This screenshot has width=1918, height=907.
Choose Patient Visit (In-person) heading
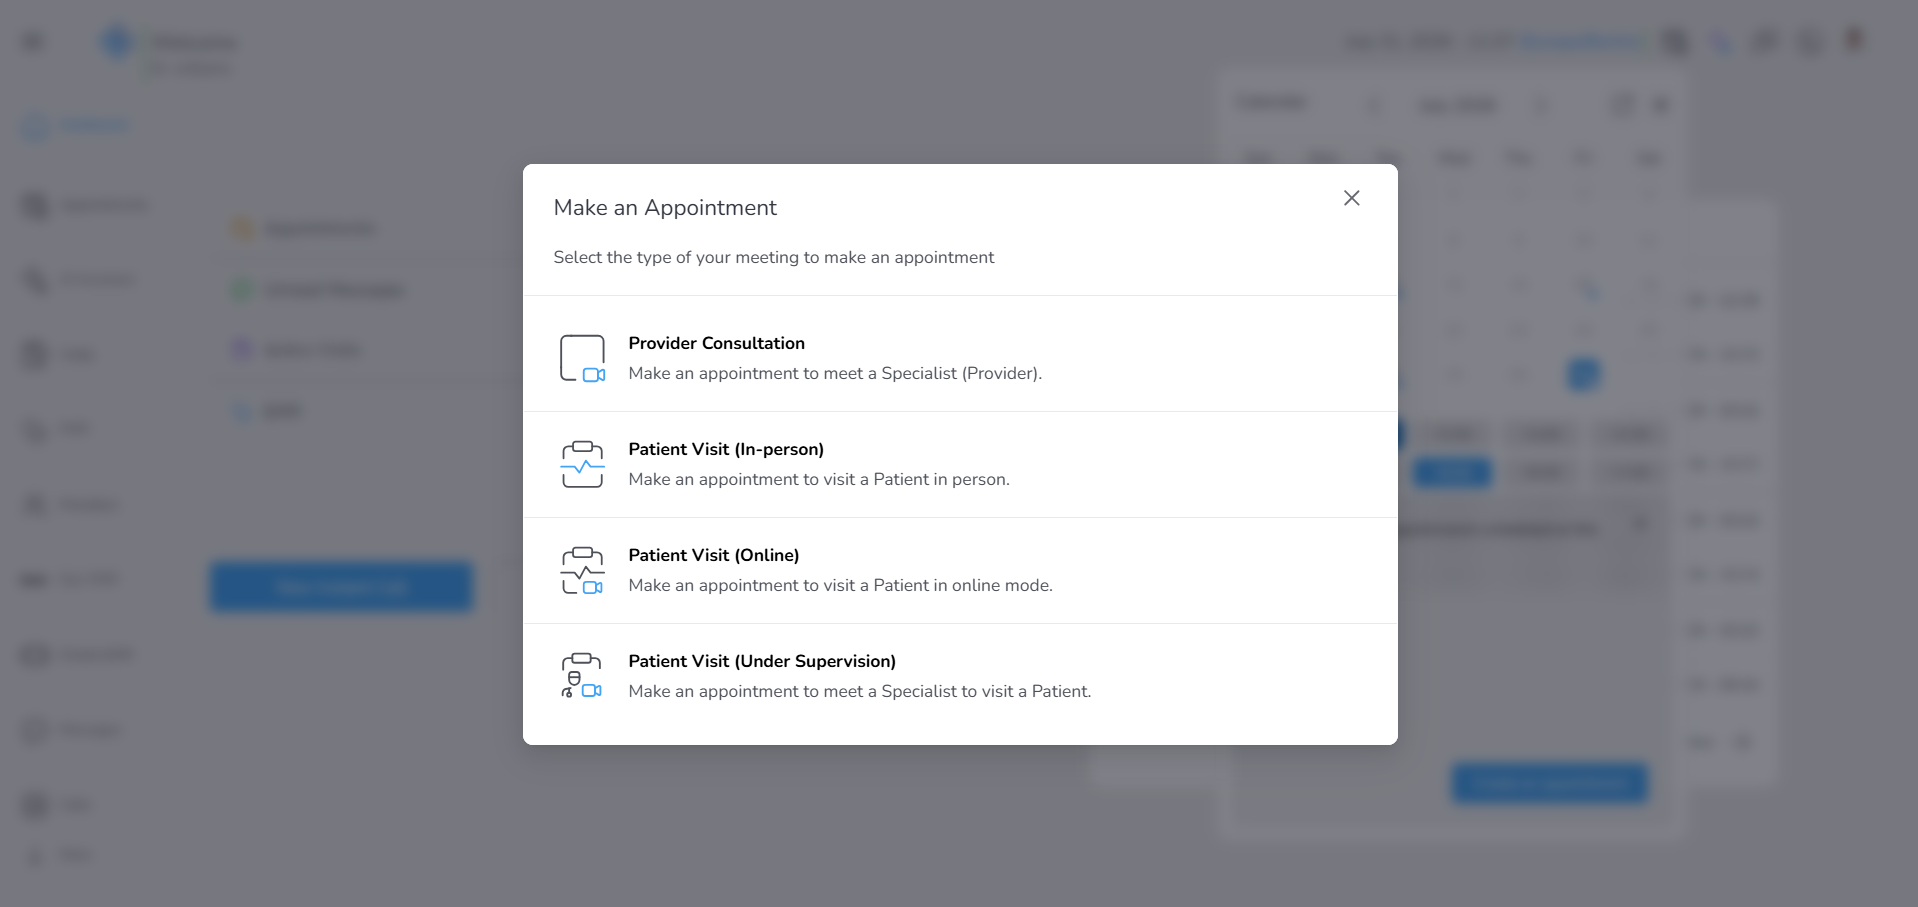[x=726, y=449]
